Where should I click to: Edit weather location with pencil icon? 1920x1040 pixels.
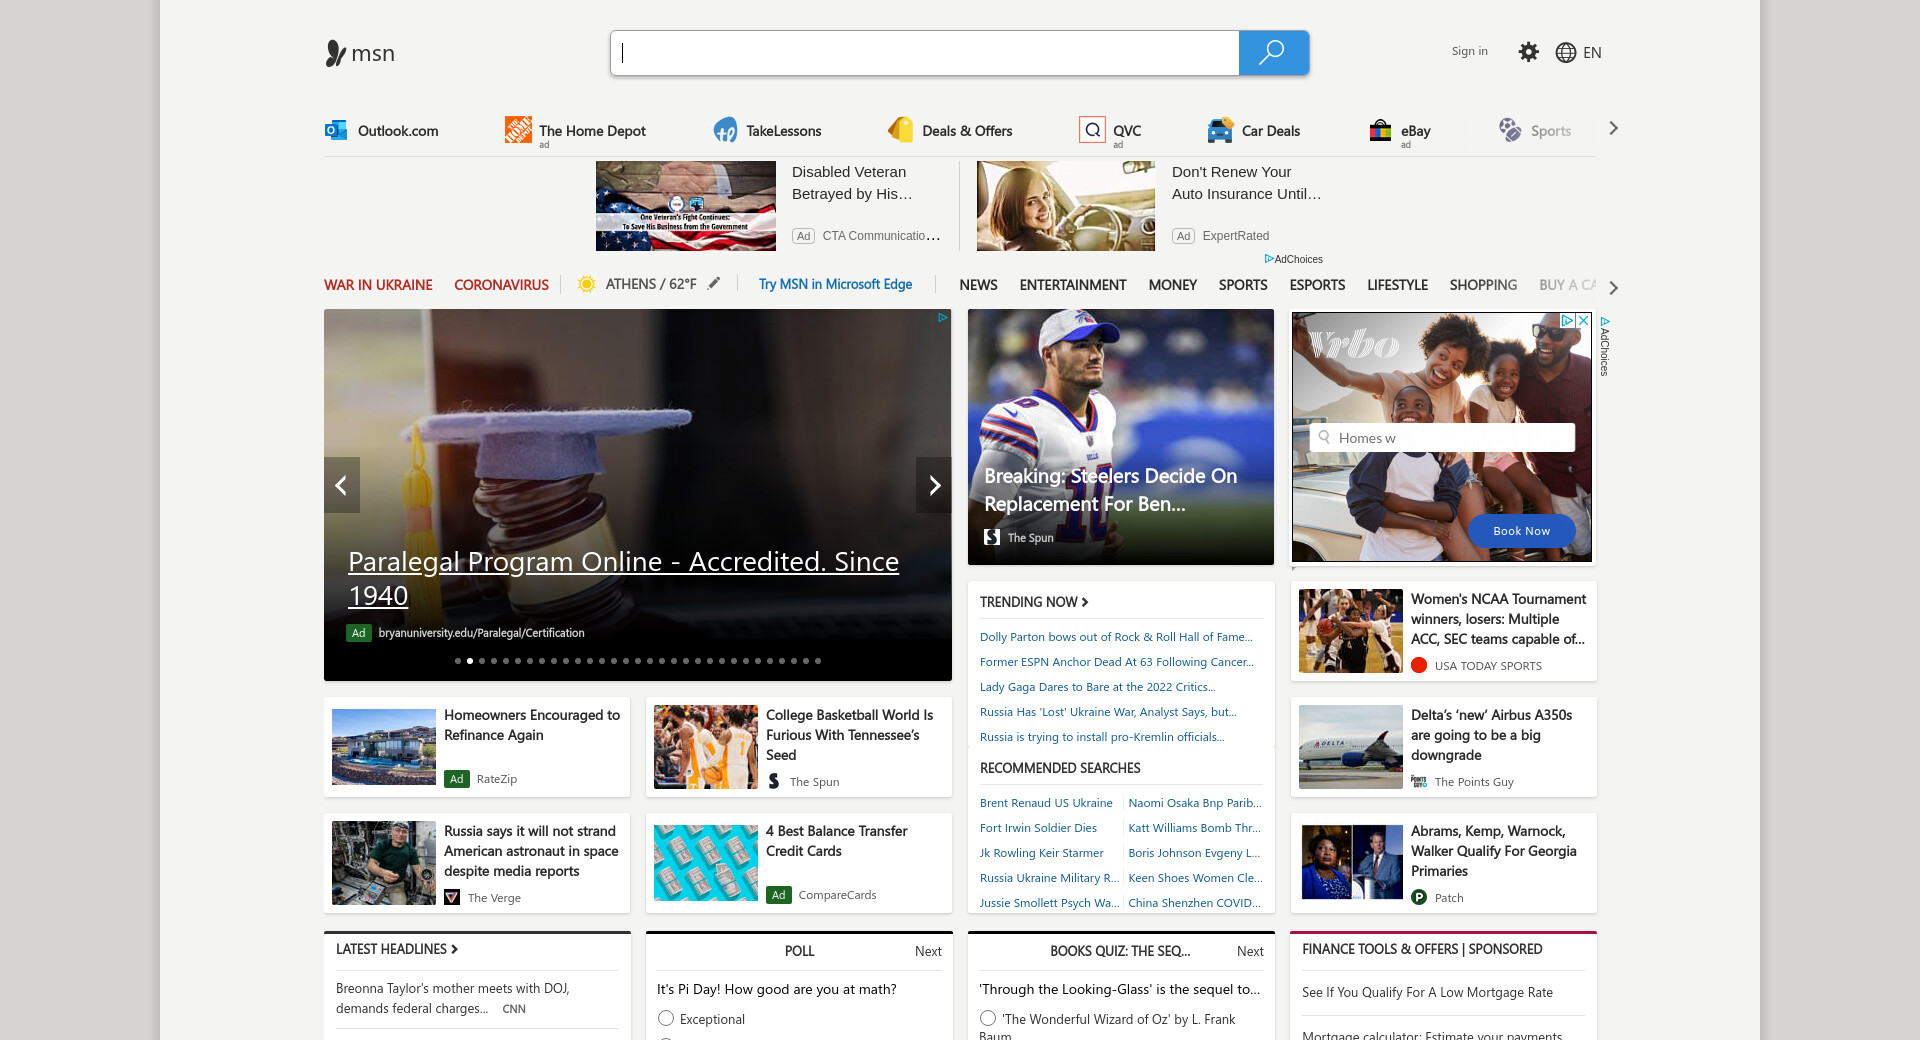(714, 284)
